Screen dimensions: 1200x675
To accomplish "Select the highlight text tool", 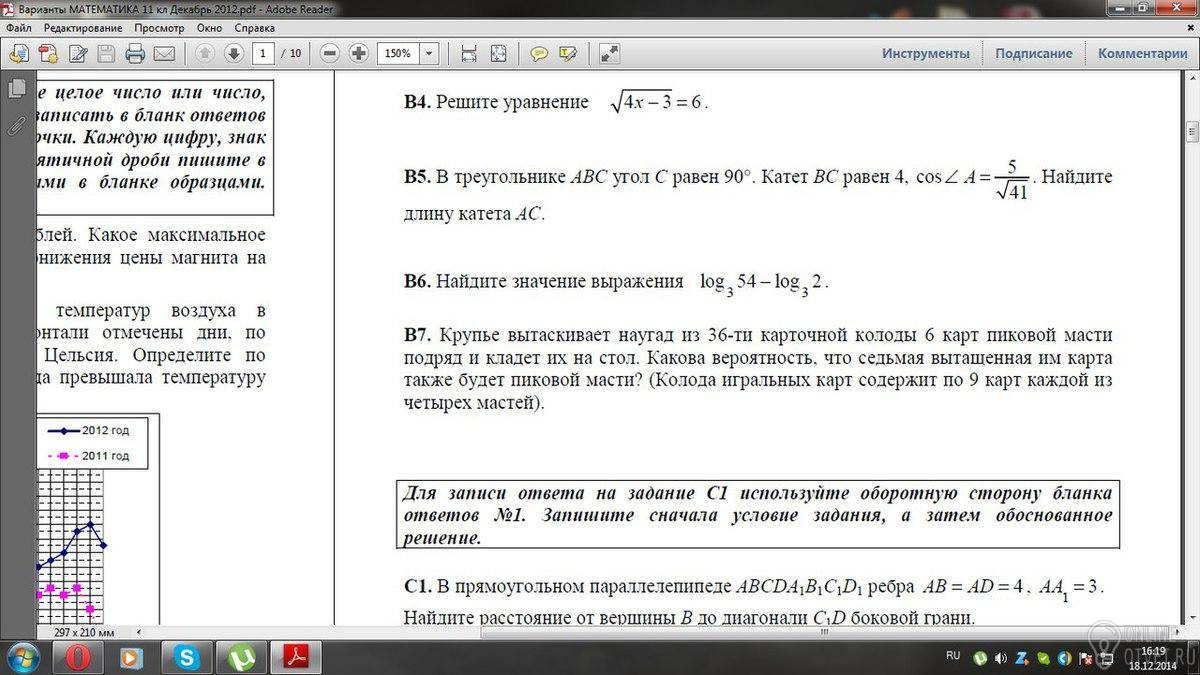I will 569,53.
